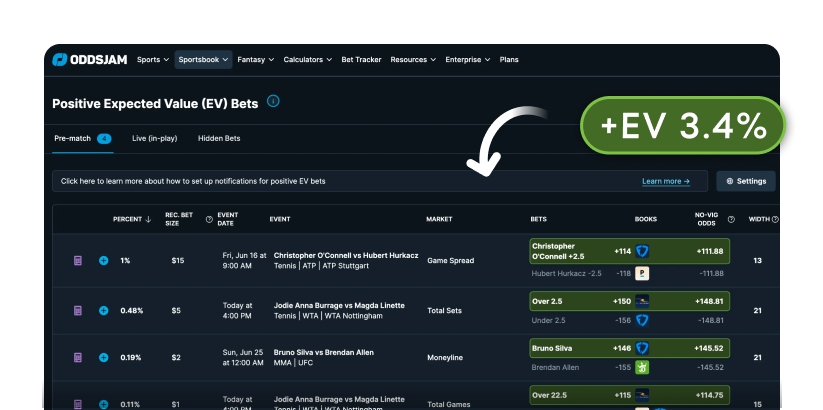This screenshot has width=823, height=410.
Task: Click the green DraftKings icon for Brendan Allen
Action: [642, 368]
